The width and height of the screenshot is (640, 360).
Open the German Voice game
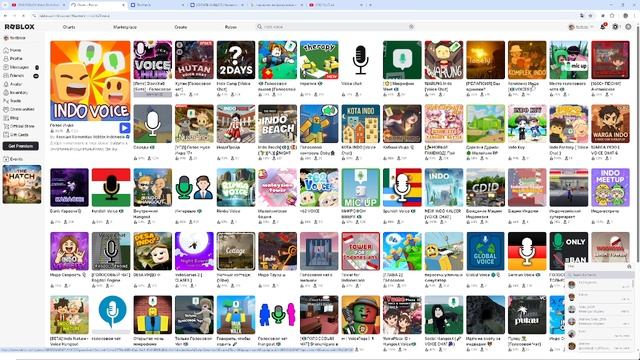527,251
